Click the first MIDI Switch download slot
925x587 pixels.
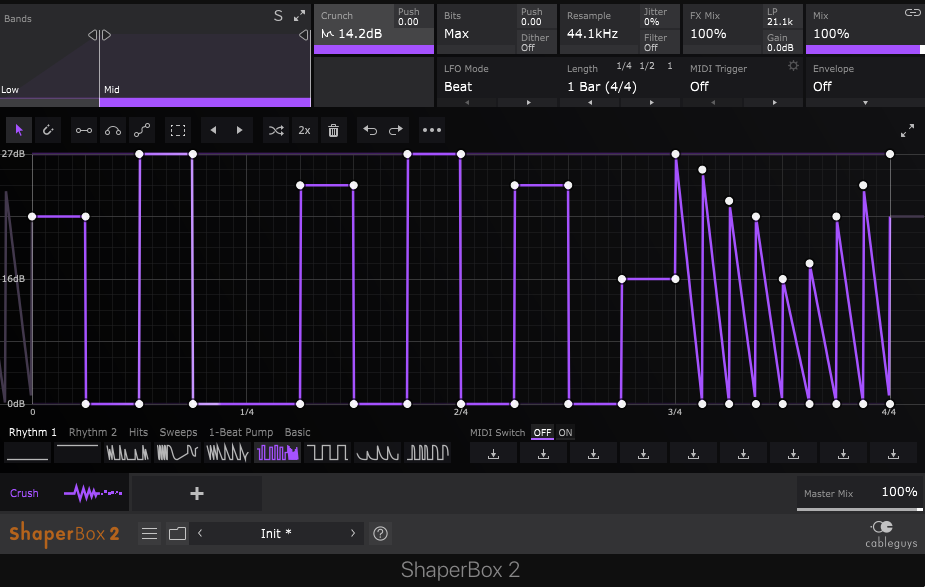pos(494,454)
